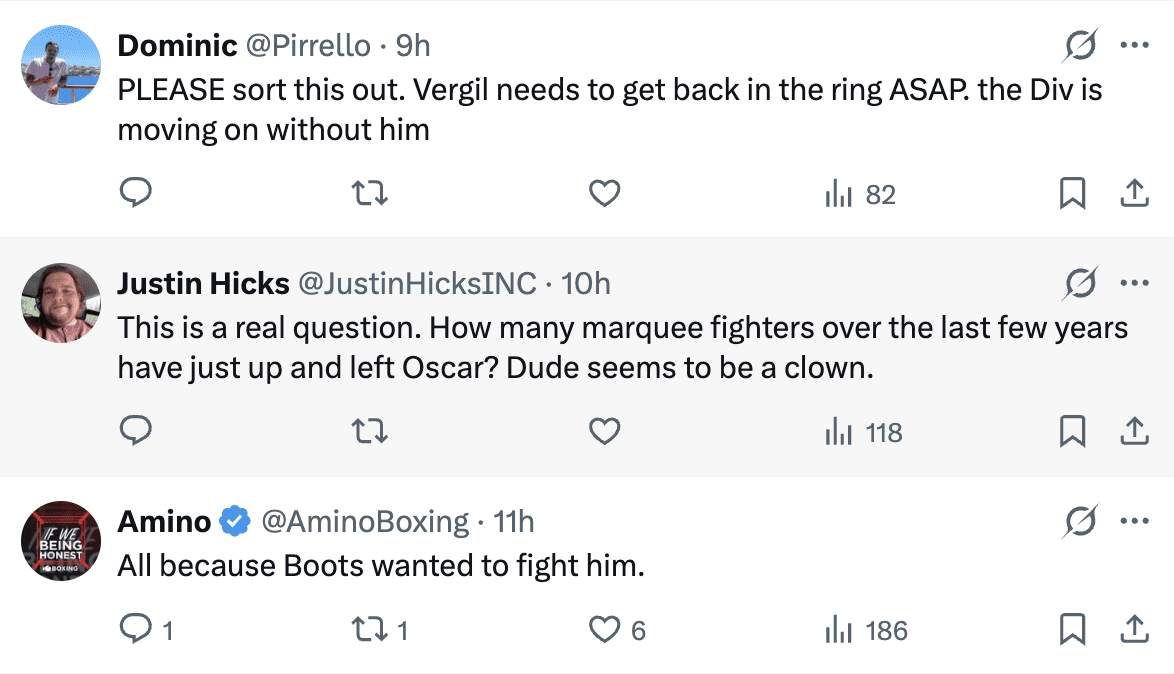Open more options on Dominic's tweet
Viewport: 1174px width, 674px height.
1134,45
